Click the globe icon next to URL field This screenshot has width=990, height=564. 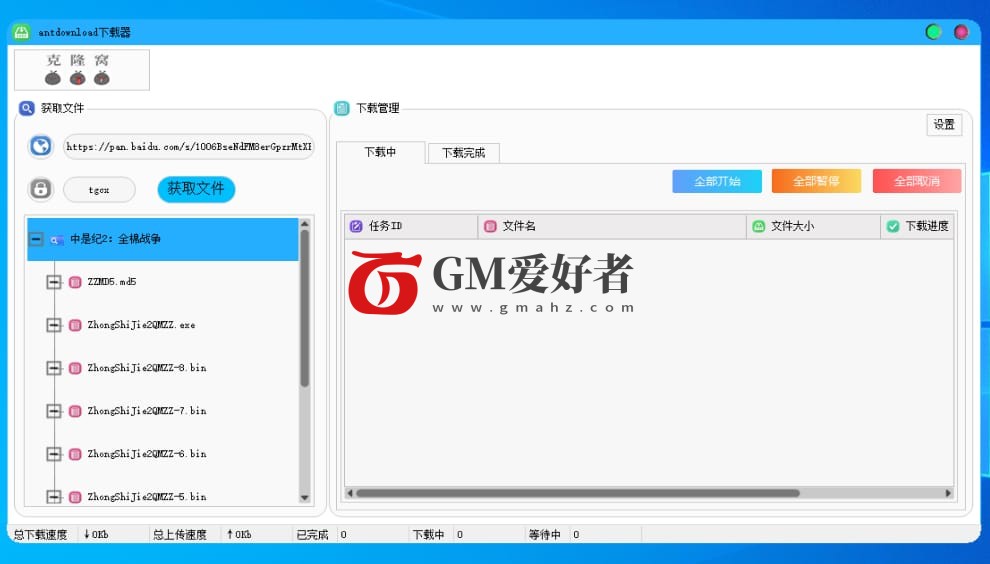41,147
